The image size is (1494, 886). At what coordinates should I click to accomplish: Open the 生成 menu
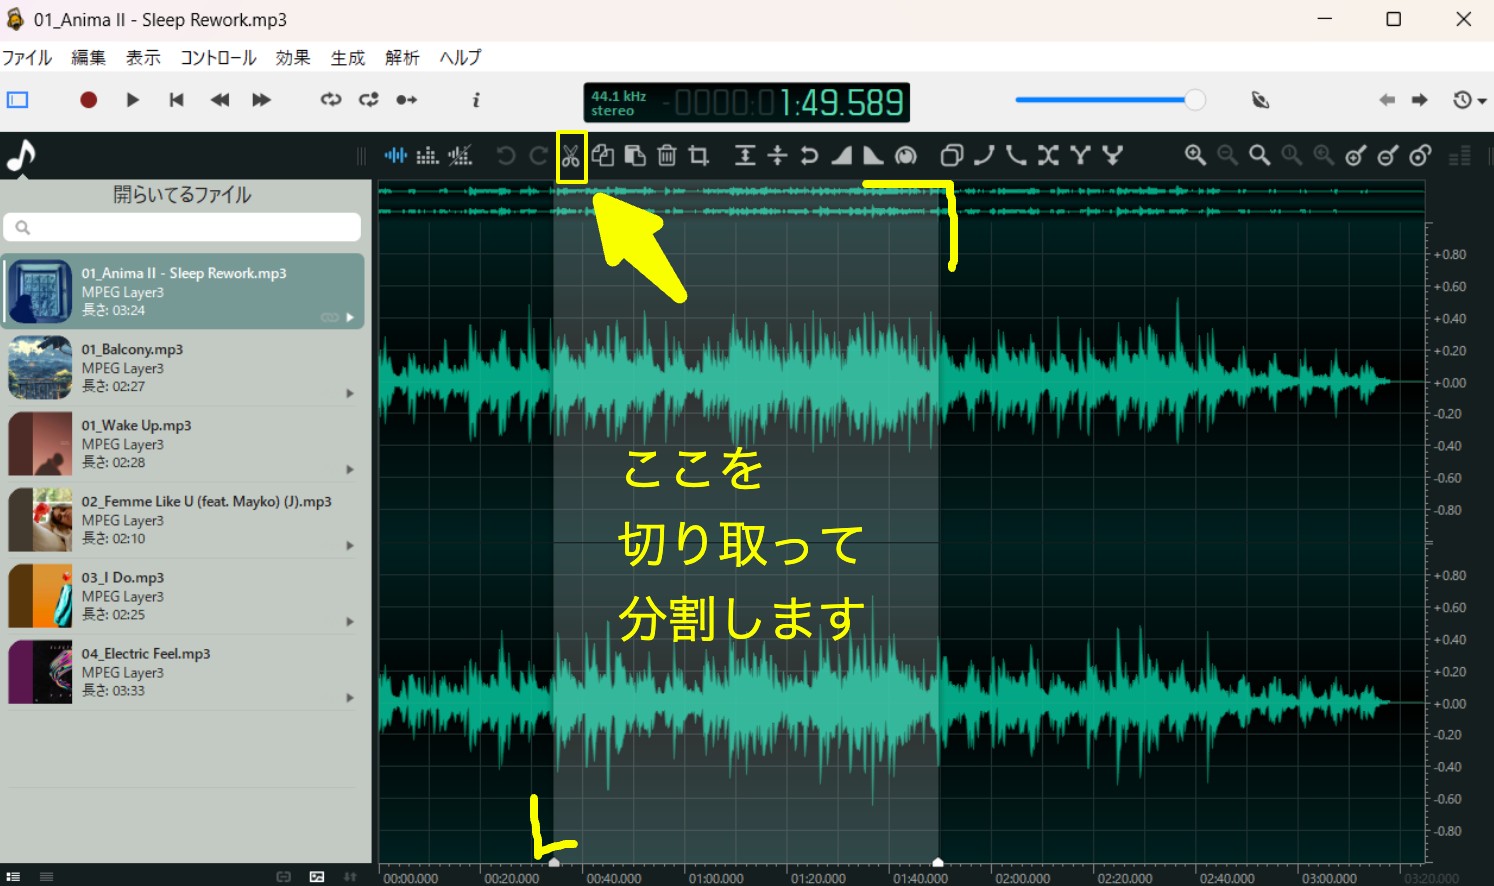pyautogui.click(x=348, y=58)
